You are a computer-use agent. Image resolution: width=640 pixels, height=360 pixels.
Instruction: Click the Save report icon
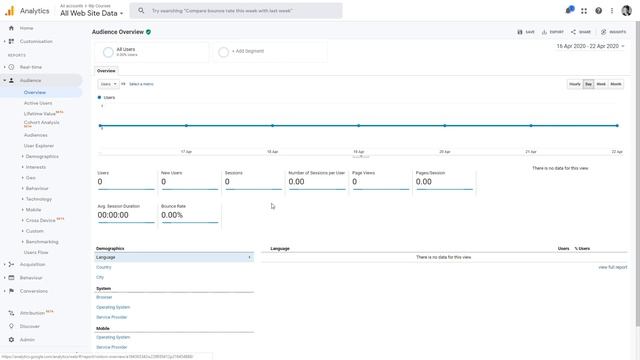(520, 32)
